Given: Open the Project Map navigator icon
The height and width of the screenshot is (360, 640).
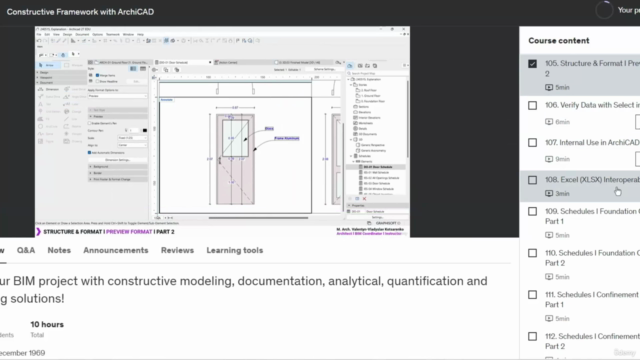Looking at the screenshot, I should point(350,66).
